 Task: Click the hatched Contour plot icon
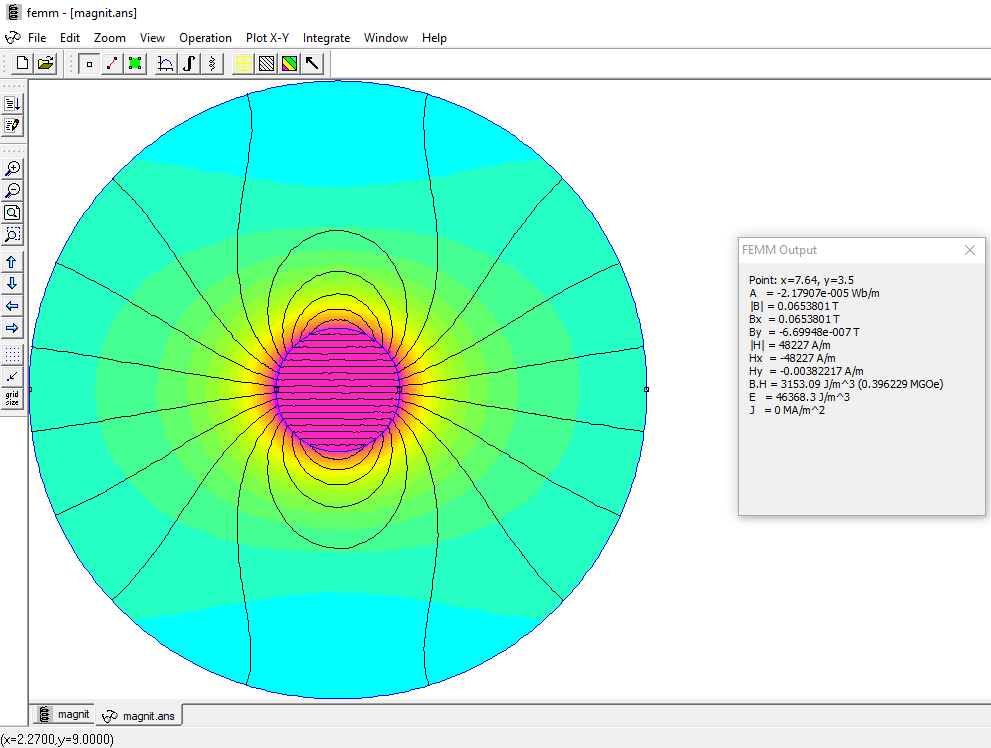click(x=266, y=64)
